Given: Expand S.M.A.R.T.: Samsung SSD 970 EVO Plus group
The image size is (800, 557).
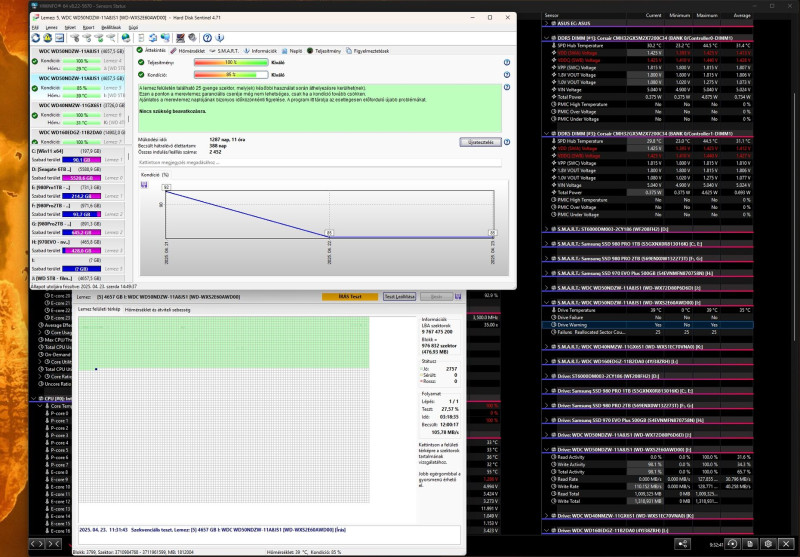Looking at the screenshot, I should [547, 273].
